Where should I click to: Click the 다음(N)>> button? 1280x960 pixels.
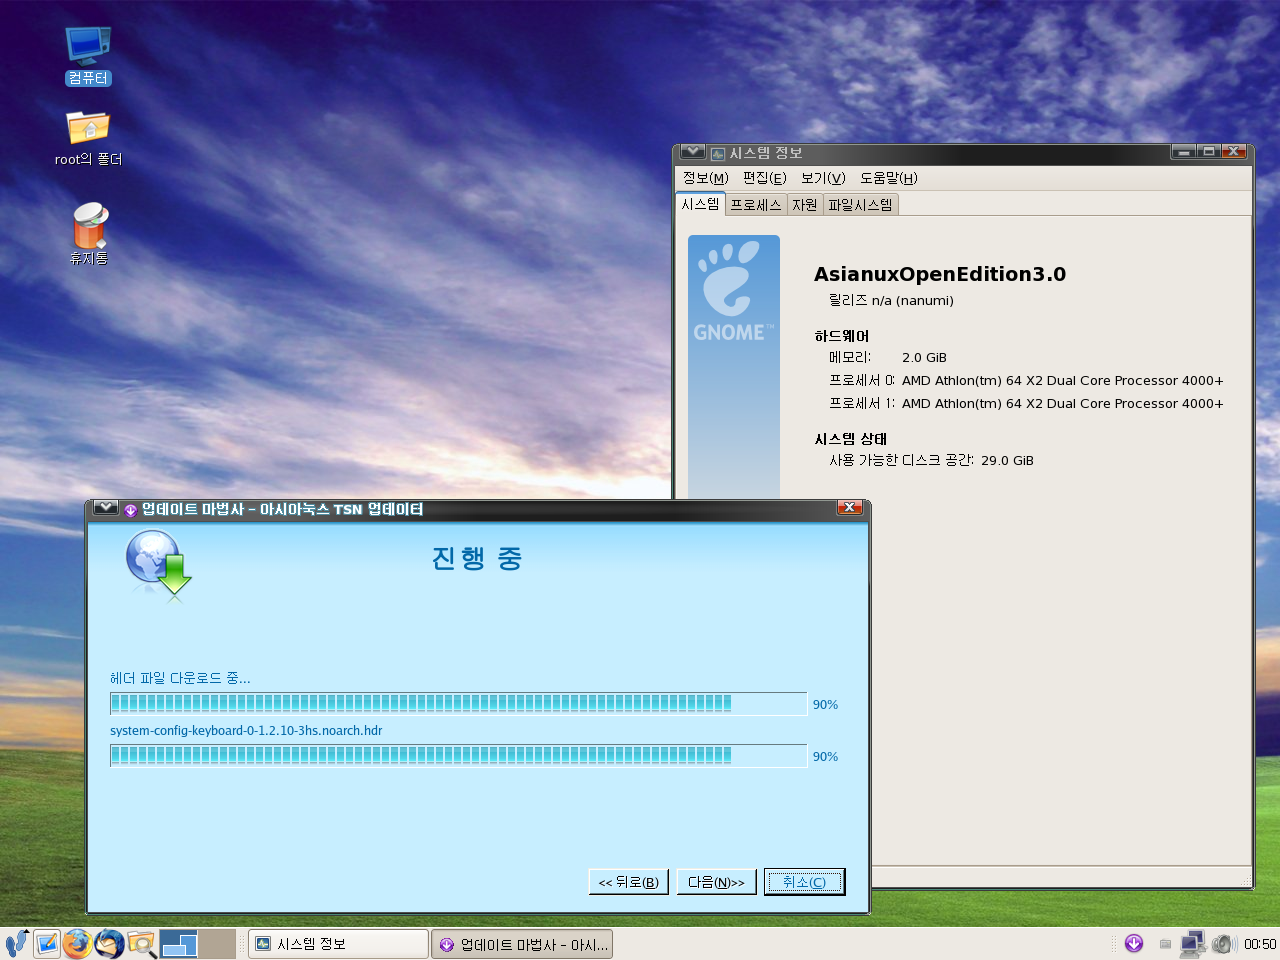pyautogui.click(x=716, y=882)
